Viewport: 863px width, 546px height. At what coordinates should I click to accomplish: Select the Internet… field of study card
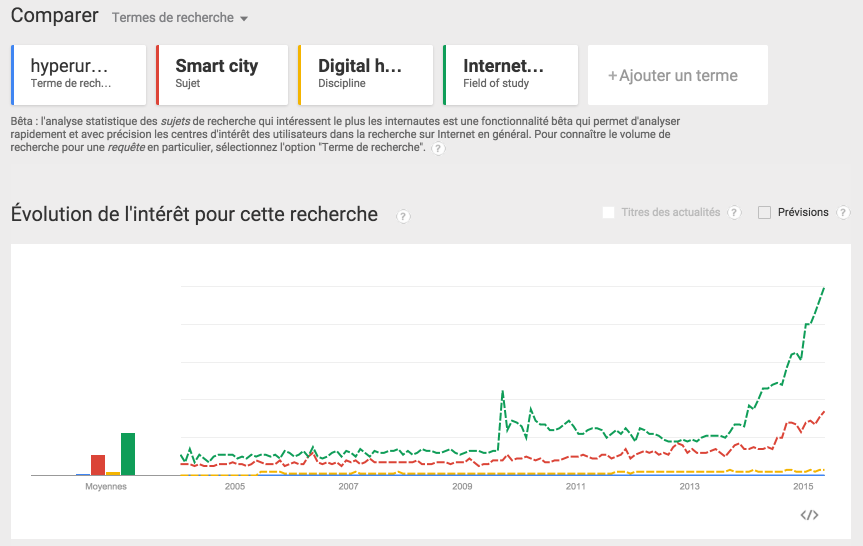(x=510, y=75)
